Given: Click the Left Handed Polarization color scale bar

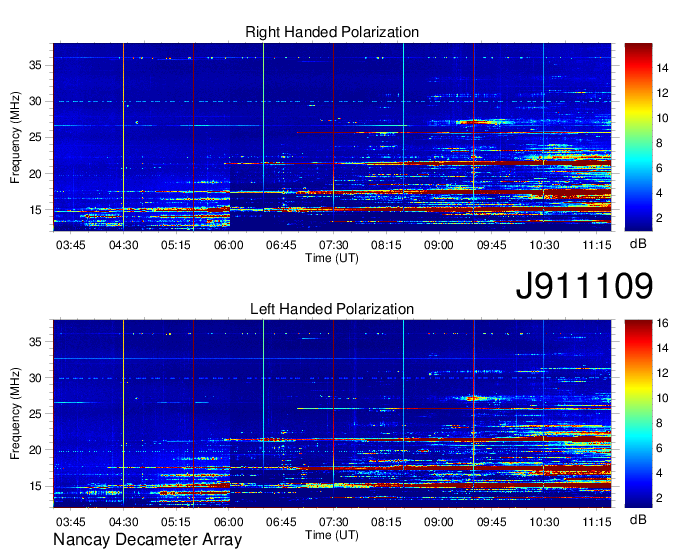Looking at the screenshot, I should 638,413.
